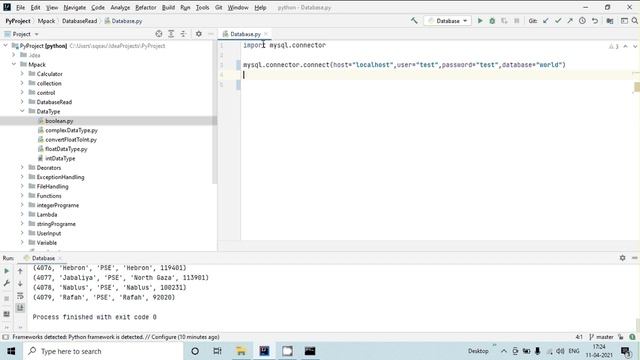
Task: Open Task View on the taskbar
Action: point(218,351)
